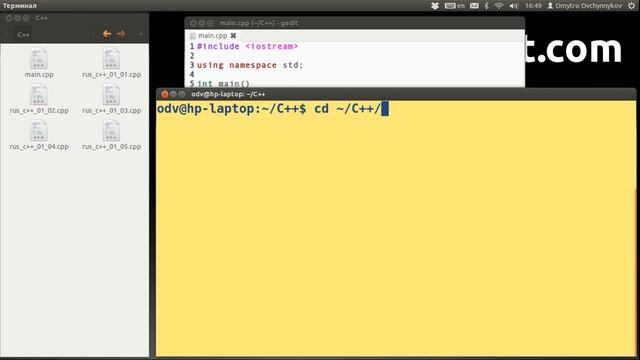Open the system gear menu in panel
This screenshot has height=360, width=640.
631,6
